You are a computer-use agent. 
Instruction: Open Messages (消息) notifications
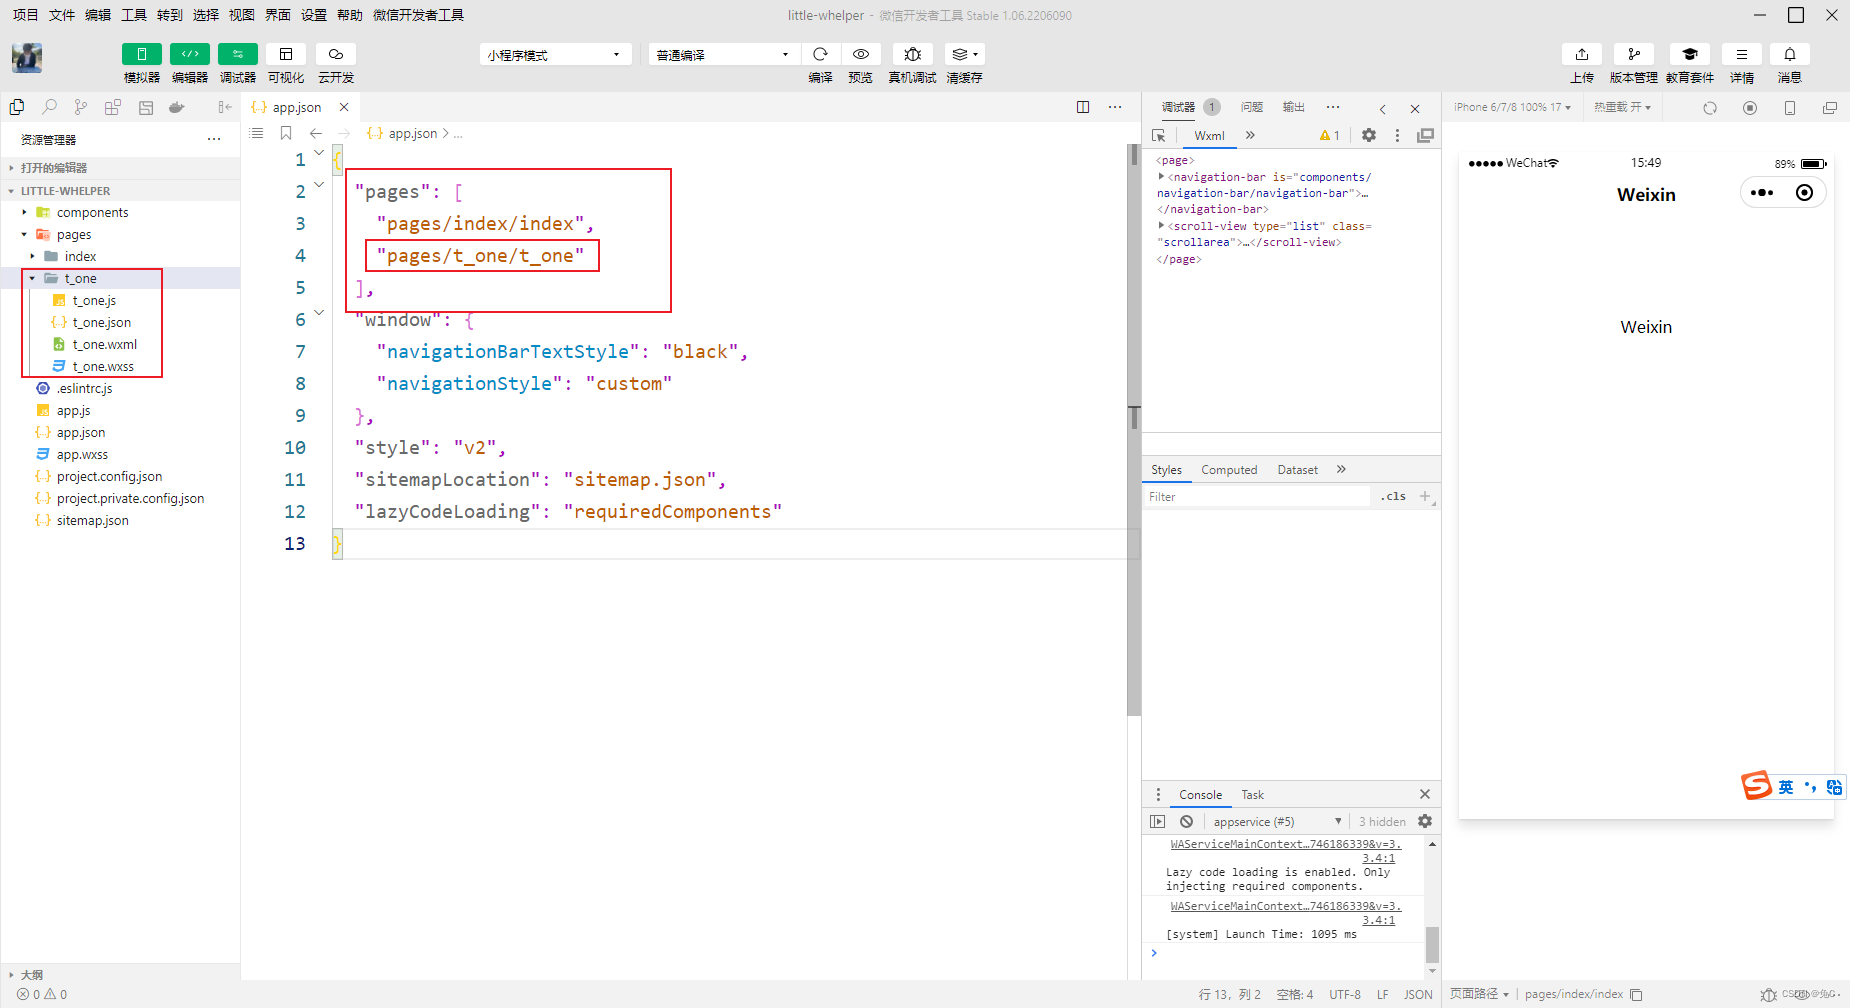[x=1790, y=54]
